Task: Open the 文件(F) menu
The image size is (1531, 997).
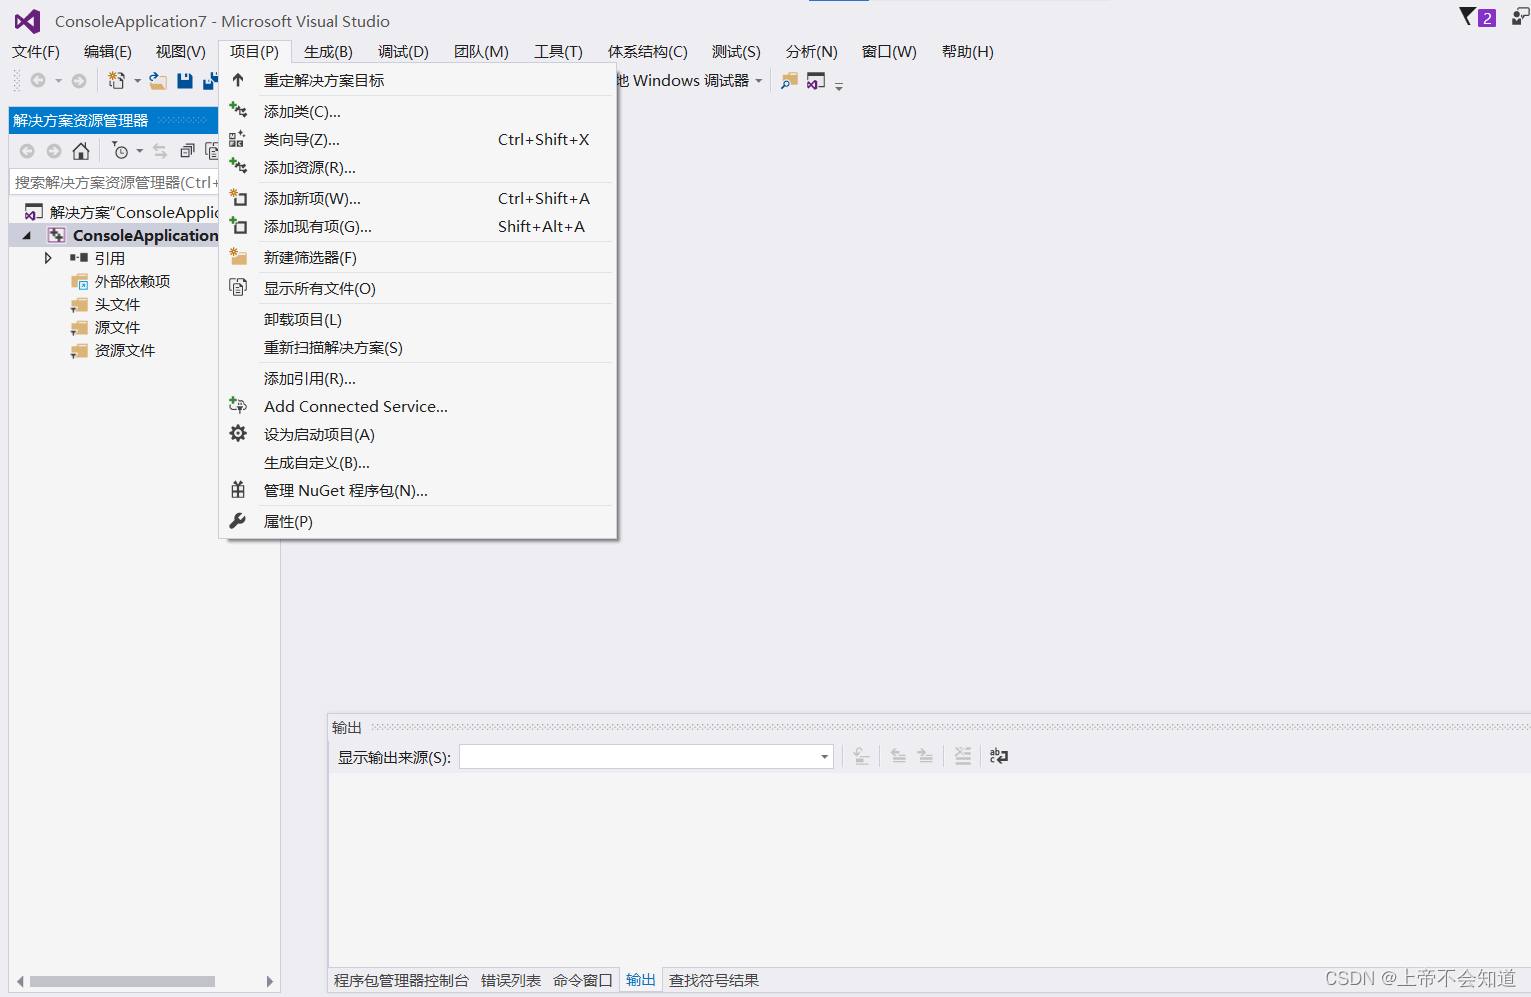Action: click(x=36, y=51)
